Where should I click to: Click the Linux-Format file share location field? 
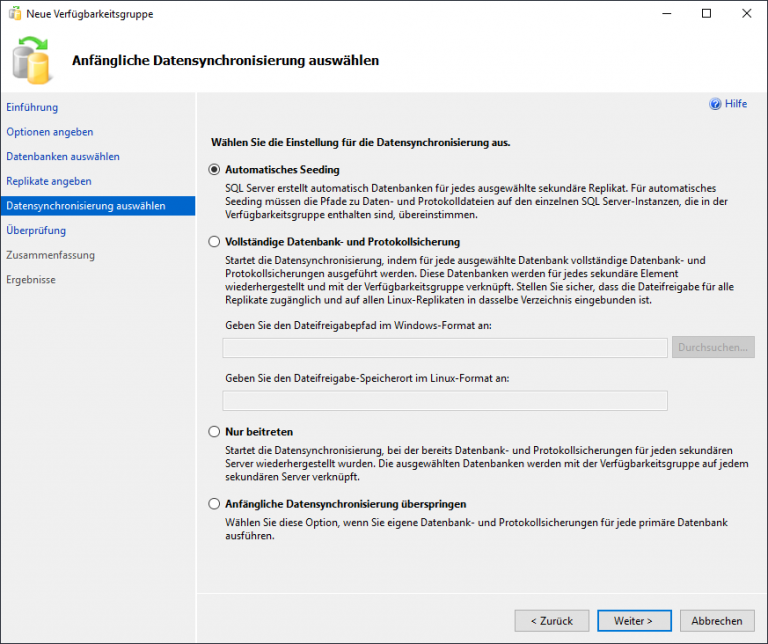445,401
